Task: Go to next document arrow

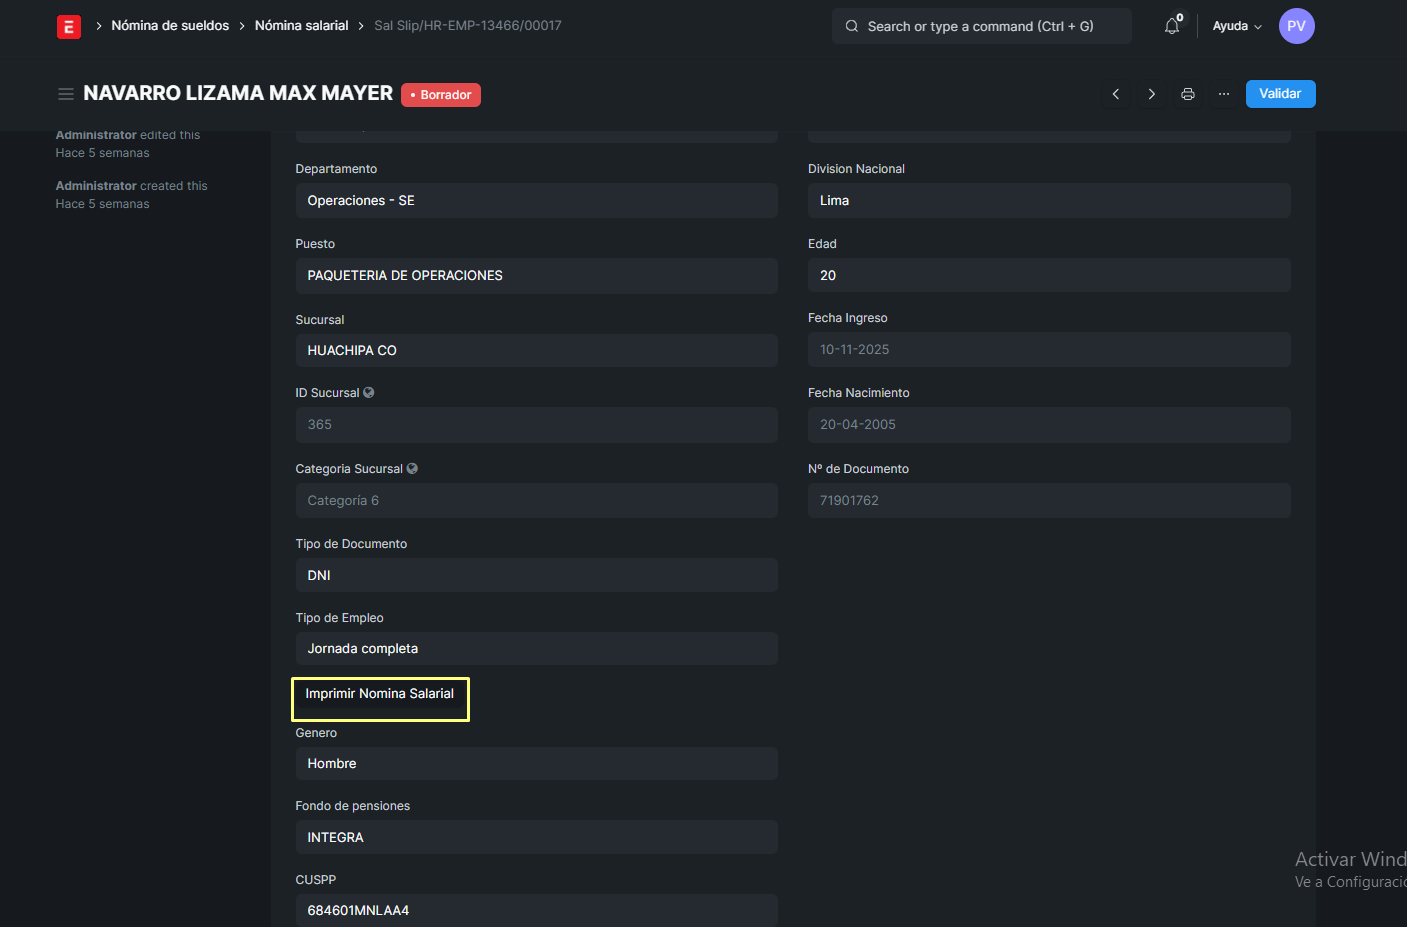Action: (1152, 94)
